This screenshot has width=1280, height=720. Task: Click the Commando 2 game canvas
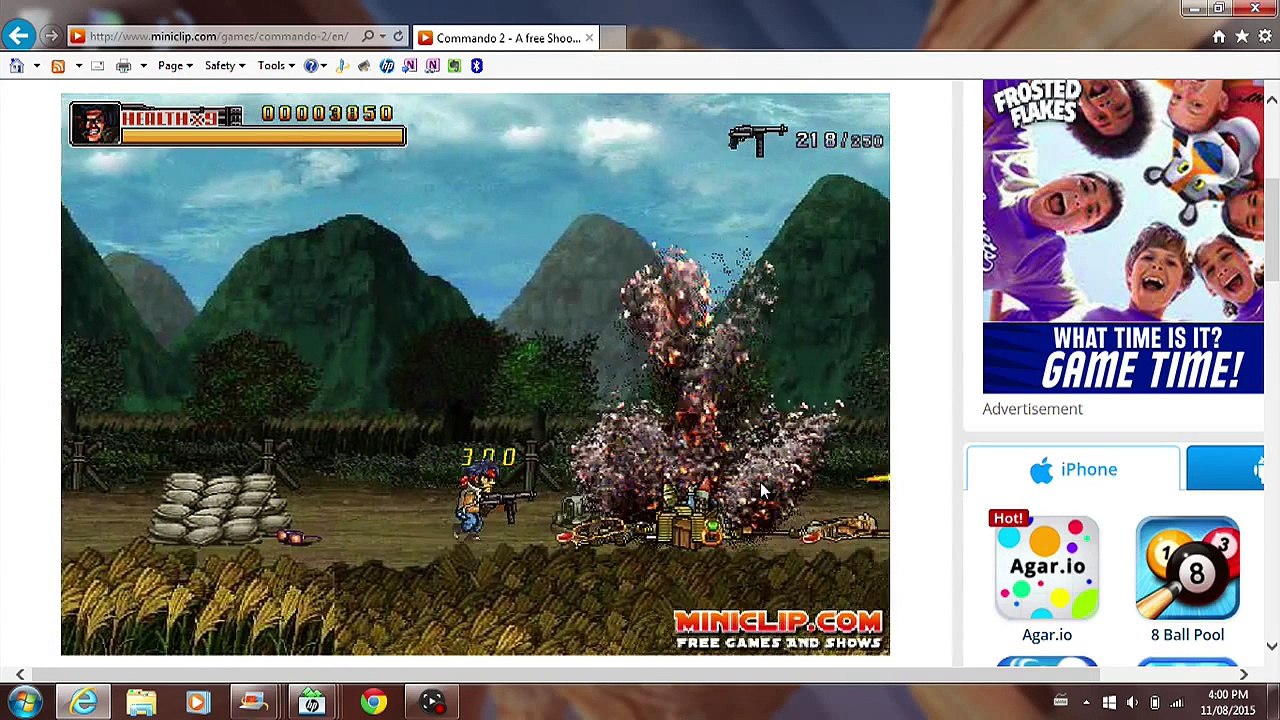pos(475,374)
